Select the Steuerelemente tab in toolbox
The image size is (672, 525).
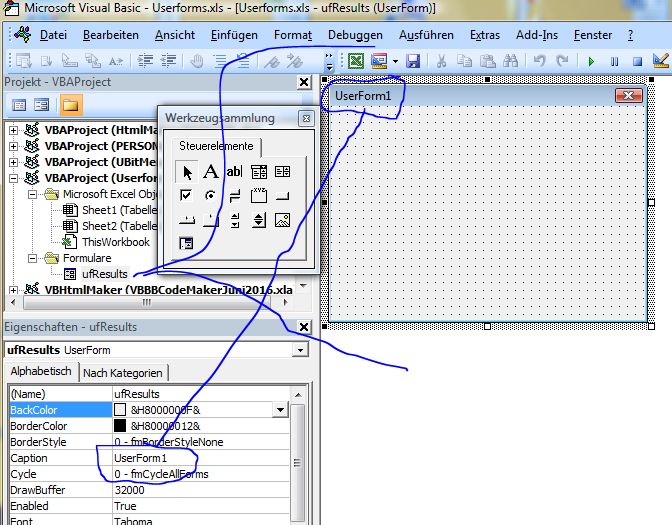point(216,146)
